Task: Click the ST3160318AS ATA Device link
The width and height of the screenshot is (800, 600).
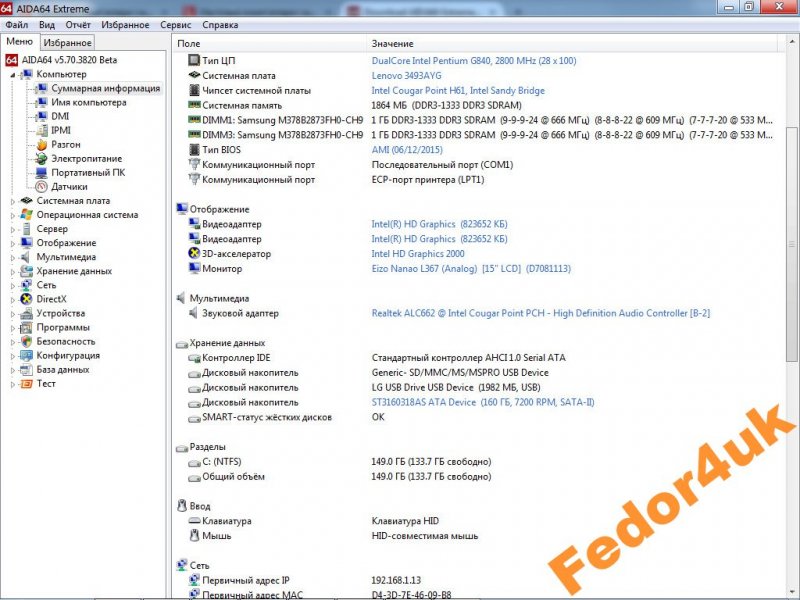Action: coord(424,402)
